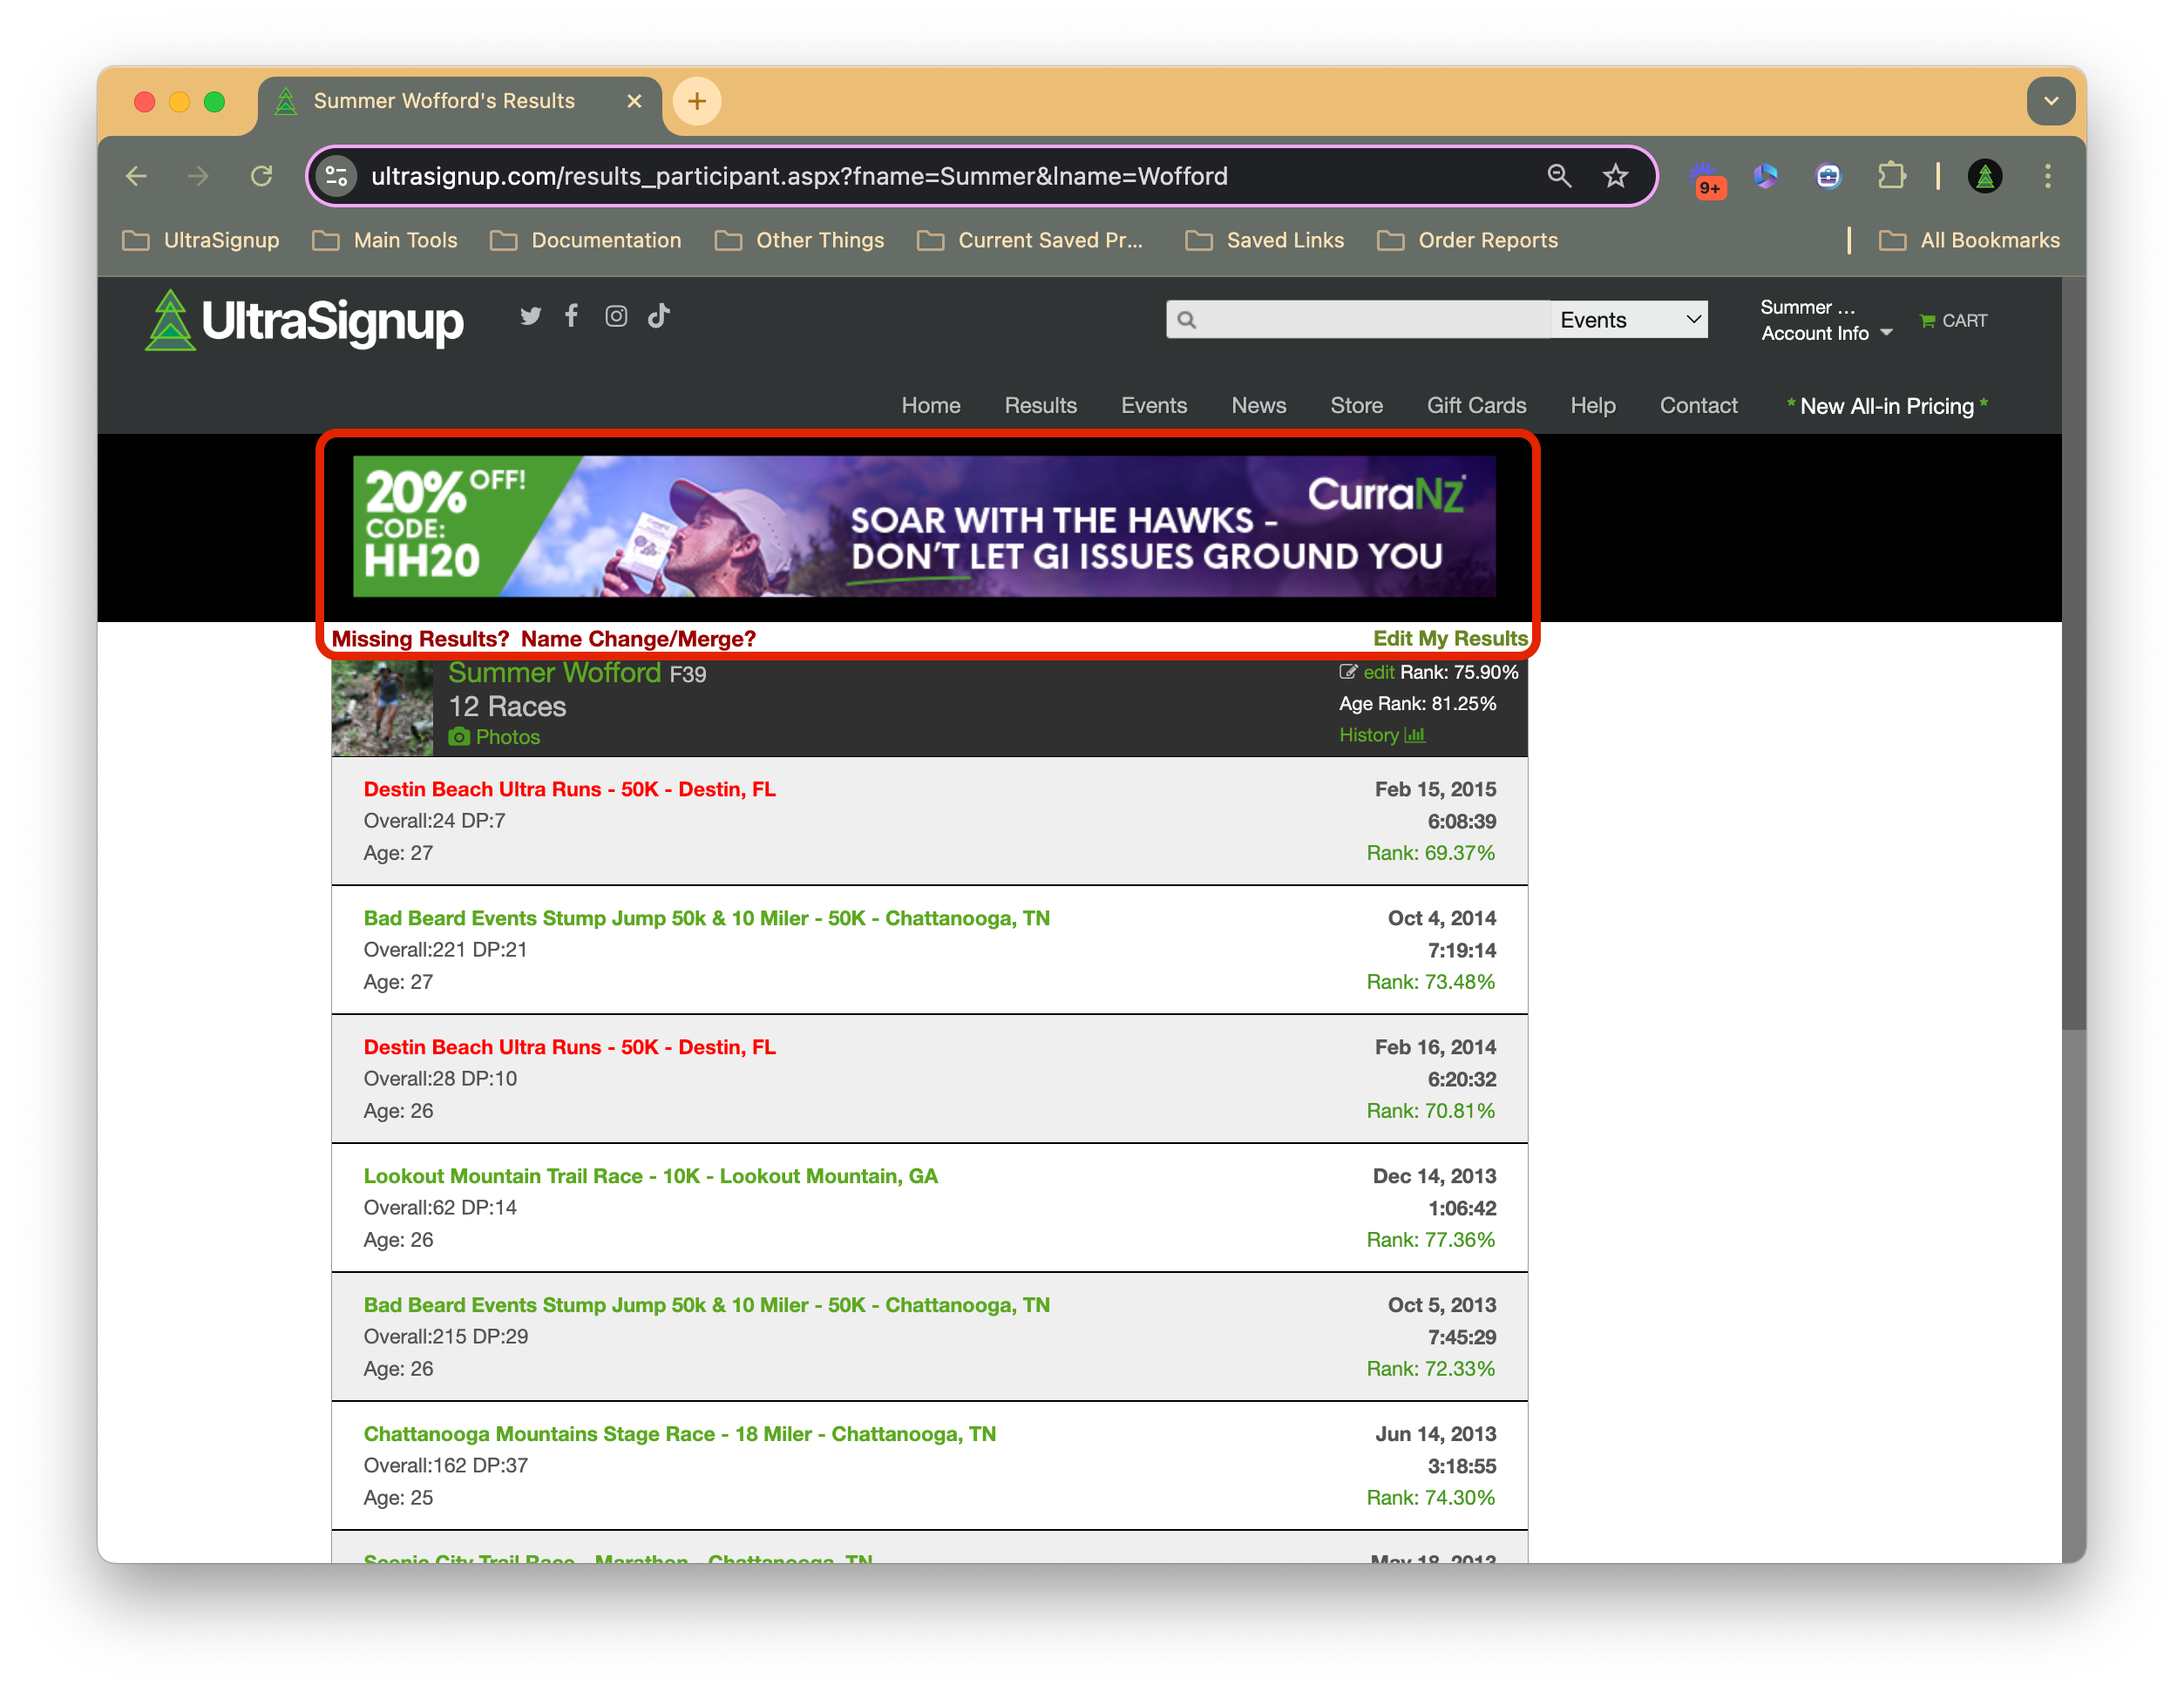Screen dimensions: 2184x1692
Task: Open UltraSignup Twitter icon
Action: (530, 316)
